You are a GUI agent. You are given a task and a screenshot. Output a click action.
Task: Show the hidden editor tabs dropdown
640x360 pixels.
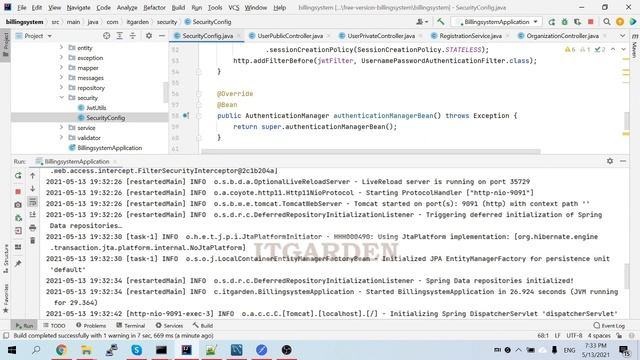622,36
